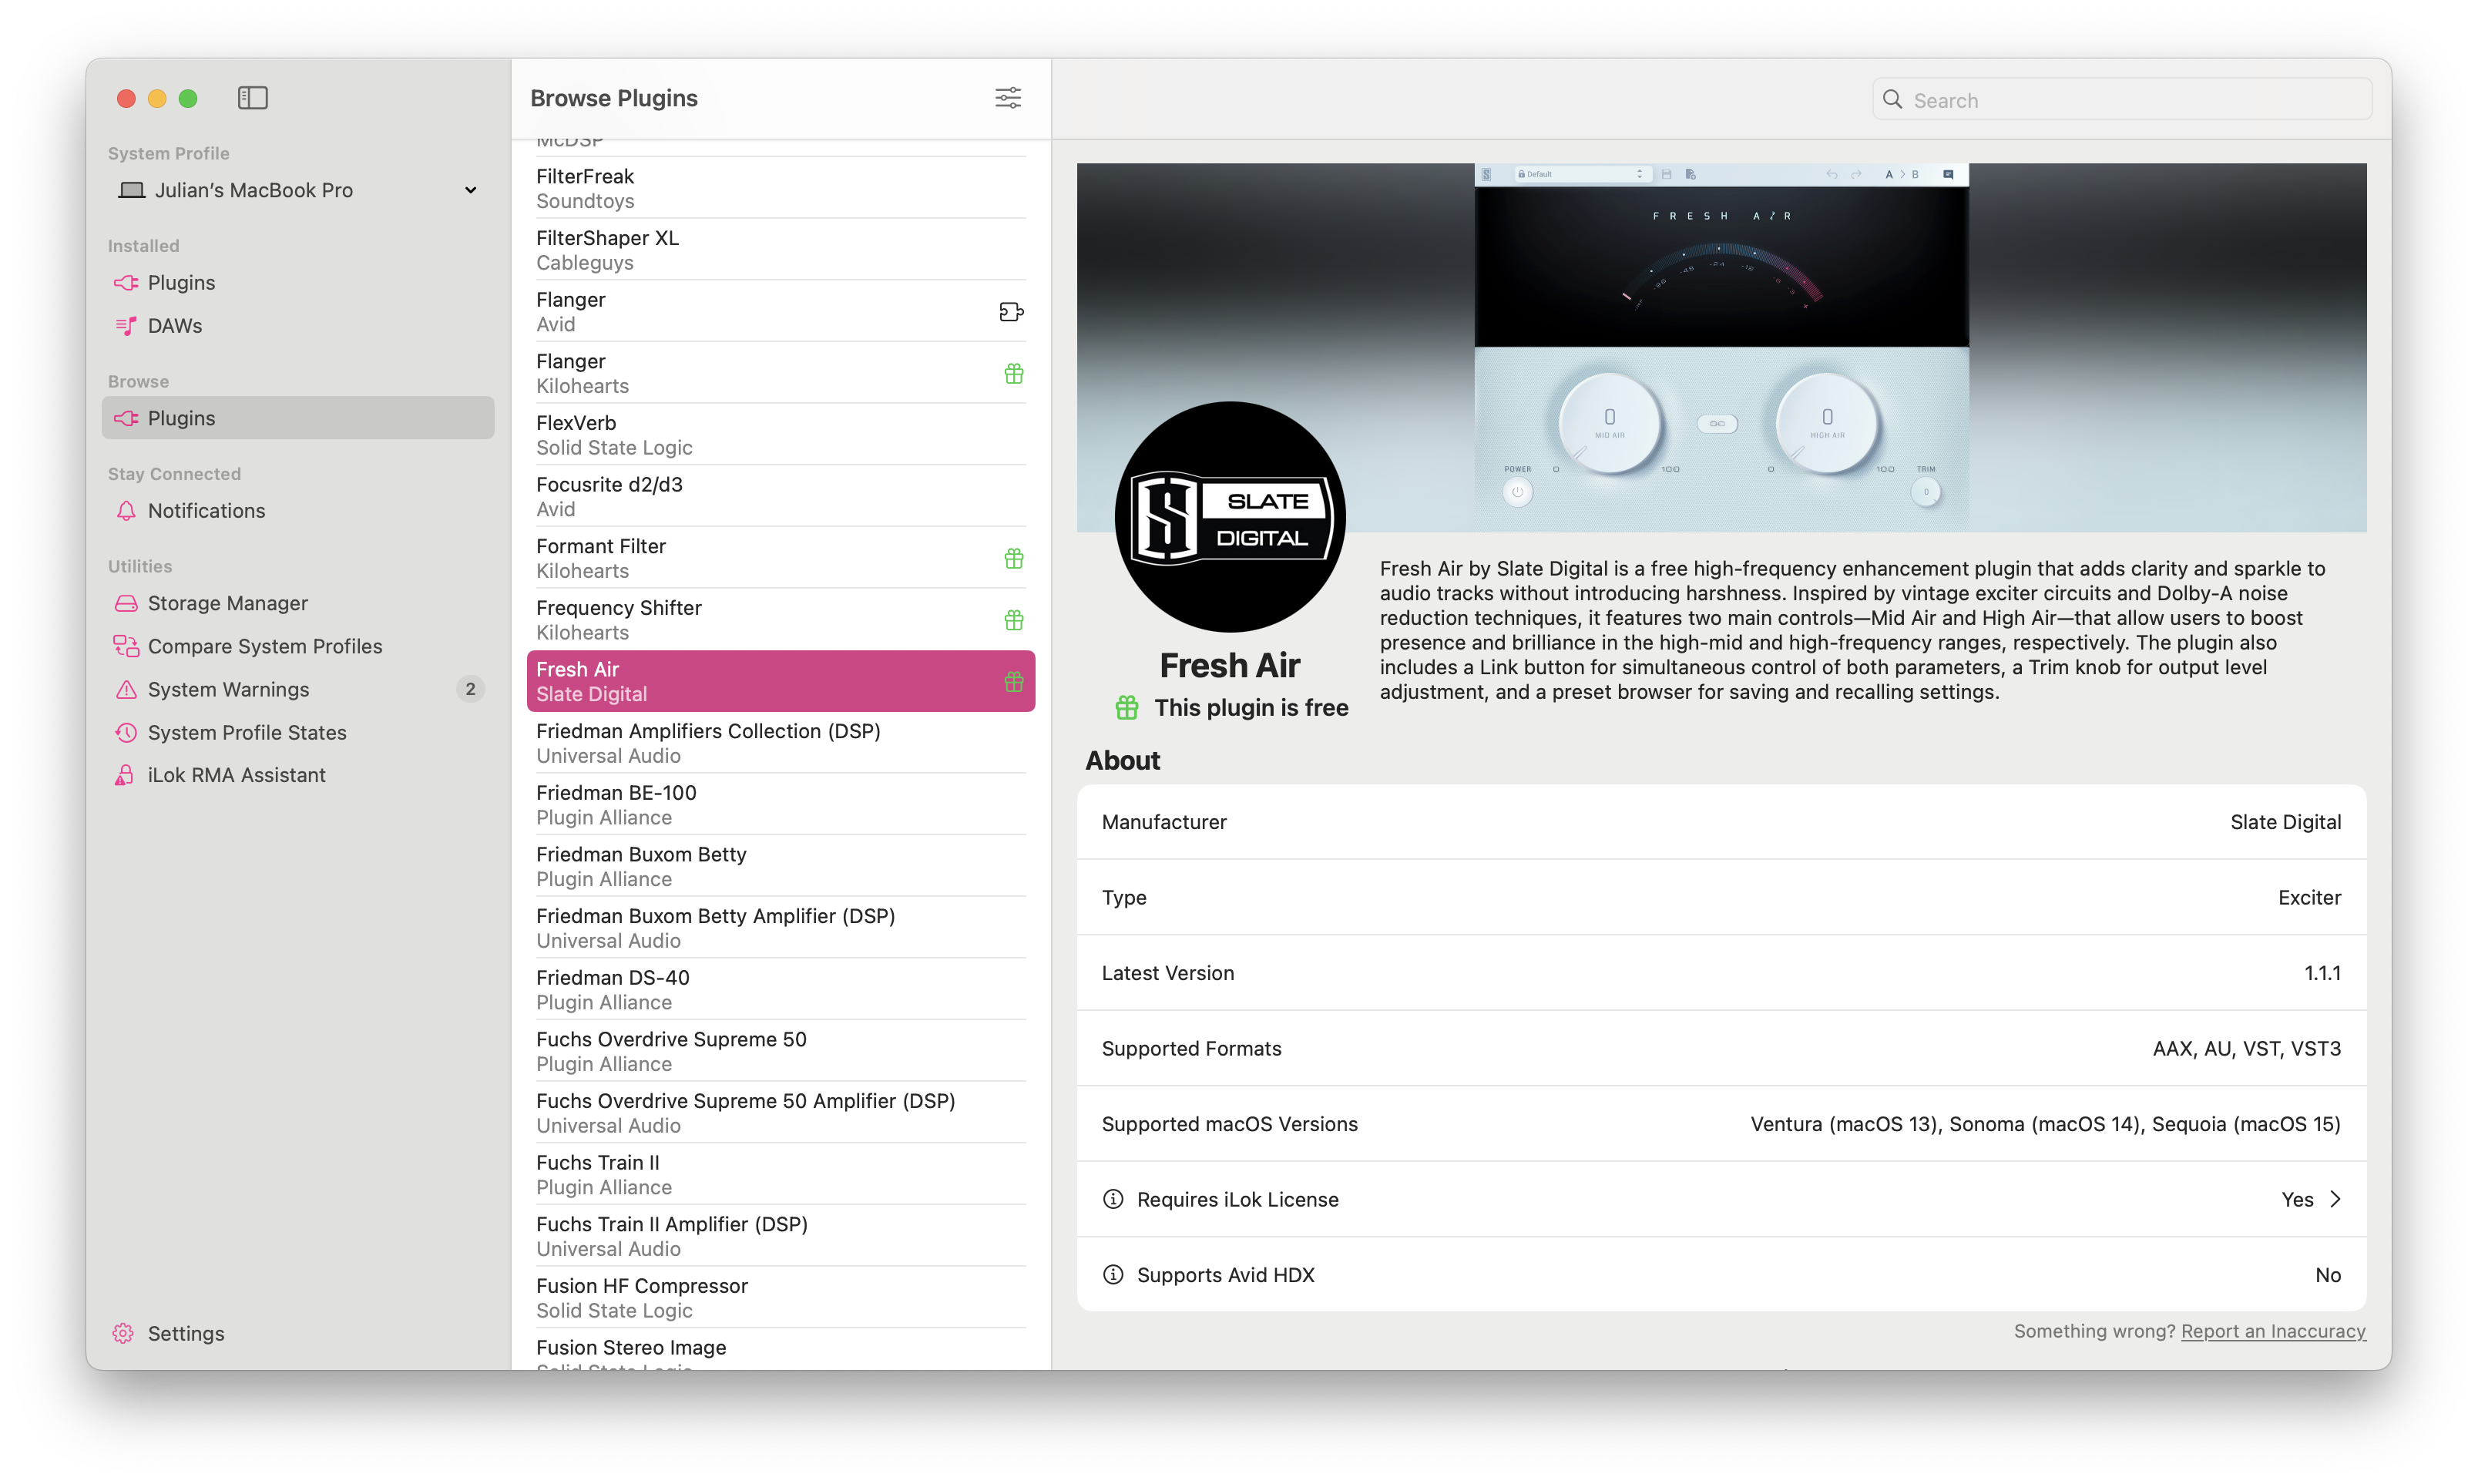Open Installed Plugins in the sidebar

(298, 283)
